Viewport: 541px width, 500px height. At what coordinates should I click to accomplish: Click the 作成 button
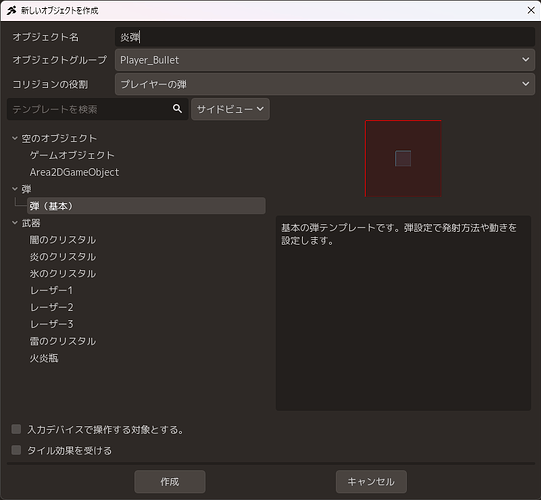pos(170,481)
